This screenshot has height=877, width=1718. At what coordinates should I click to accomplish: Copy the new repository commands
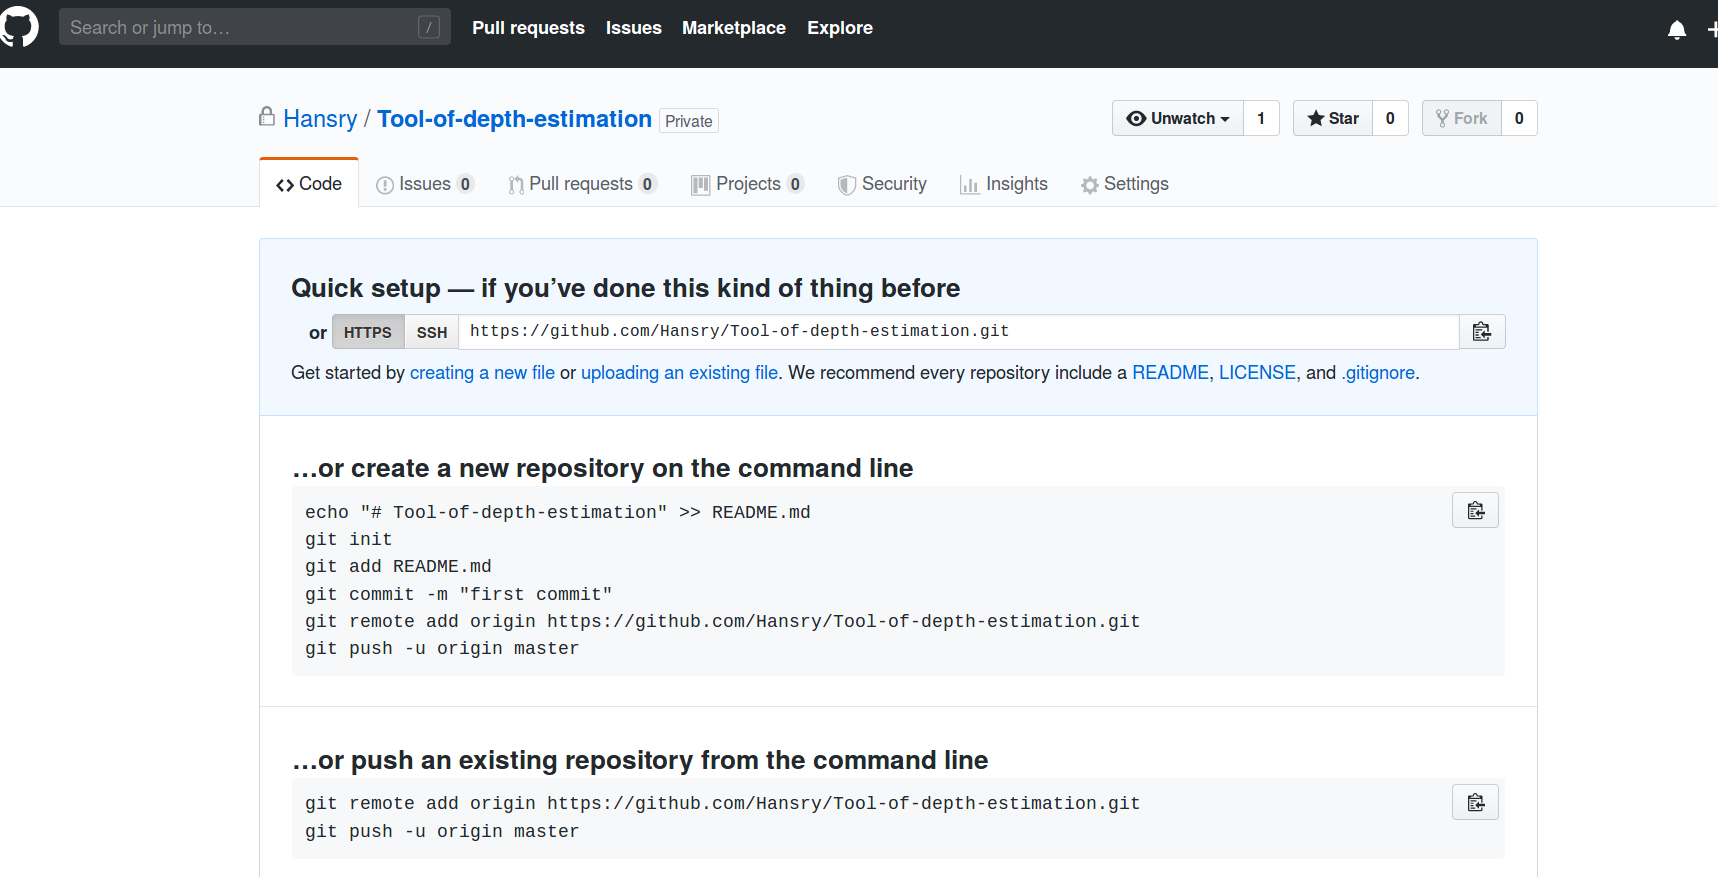pyautogui.click(x=1475, y=511)
